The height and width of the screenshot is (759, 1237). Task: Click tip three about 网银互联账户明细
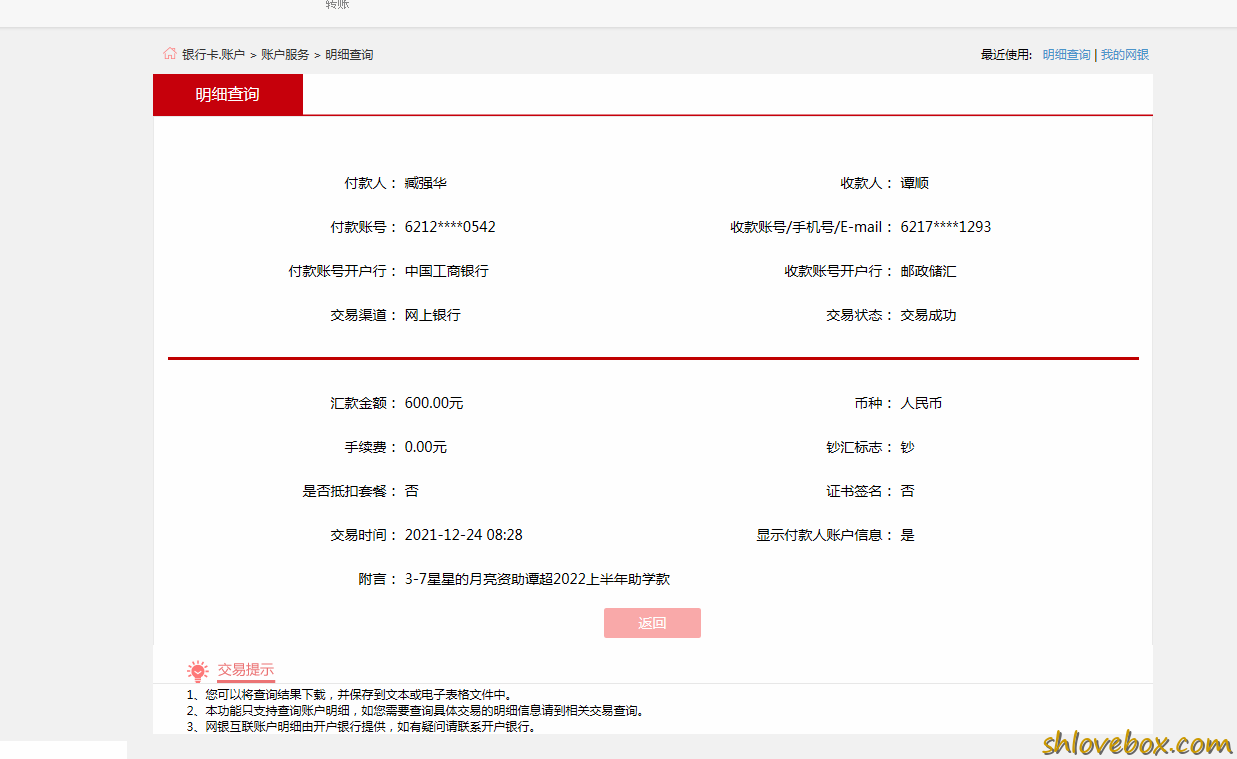pos(362,727)
